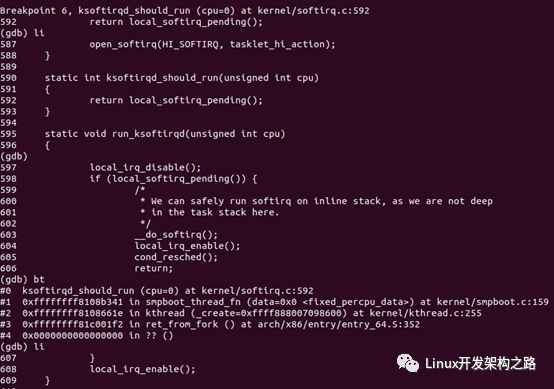Click the Linux开发架构之路 watermark text

(481, 364)
